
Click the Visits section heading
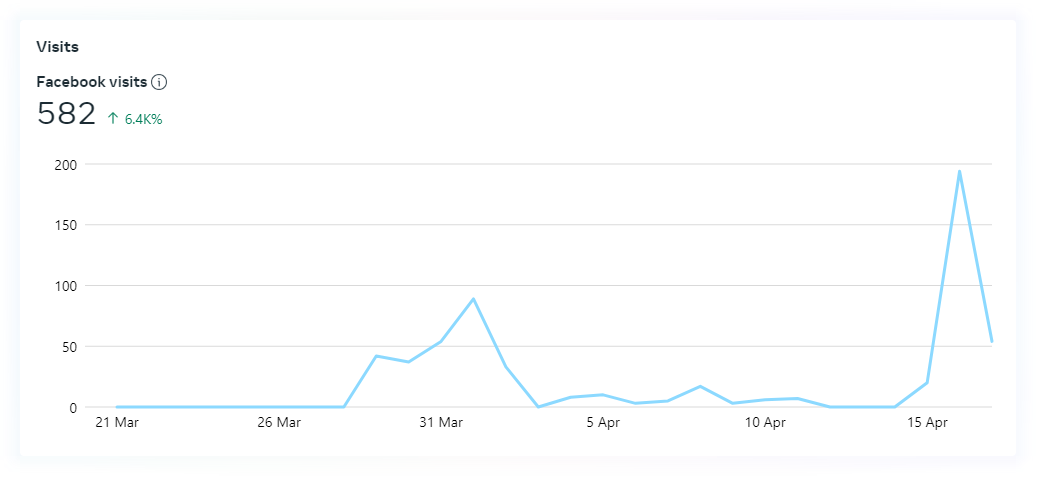point(57,47)
